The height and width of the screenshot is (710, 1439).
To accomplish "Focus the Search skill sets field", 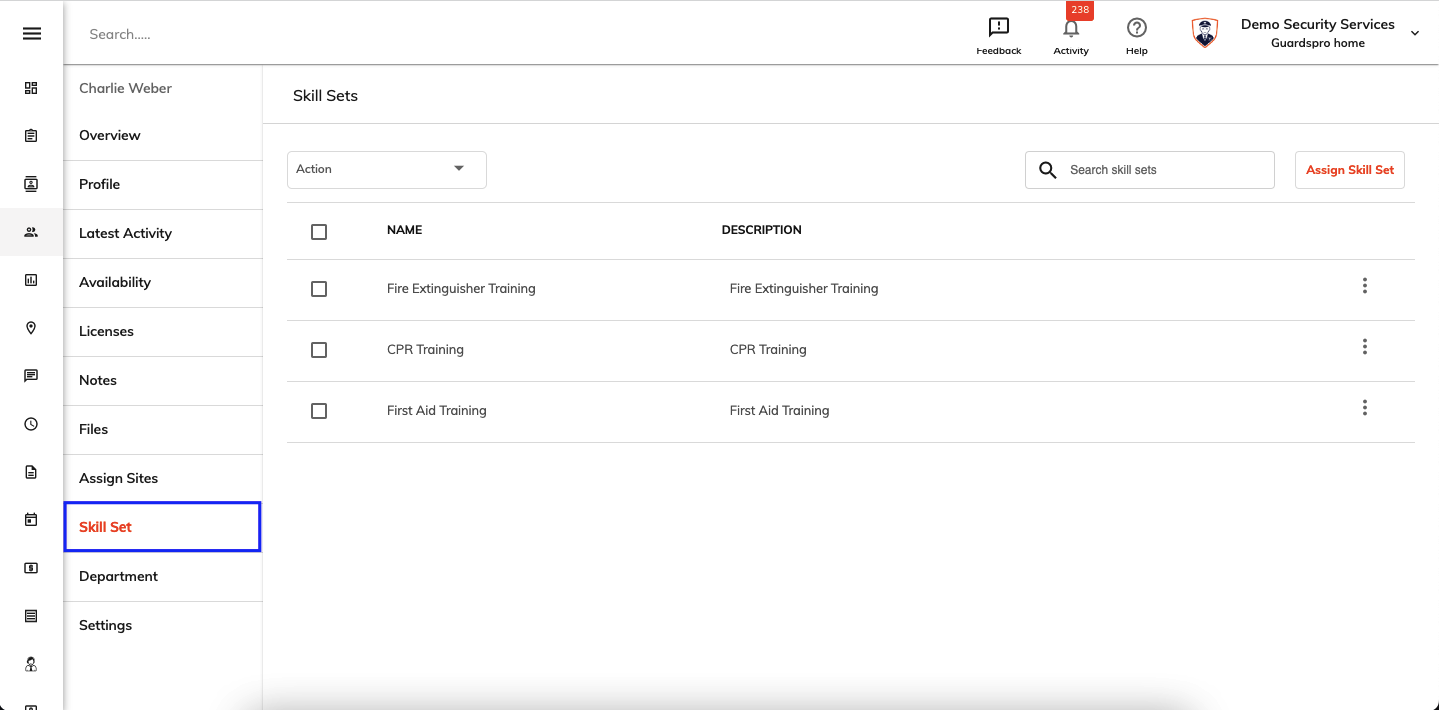I will tap(1150, 170).
